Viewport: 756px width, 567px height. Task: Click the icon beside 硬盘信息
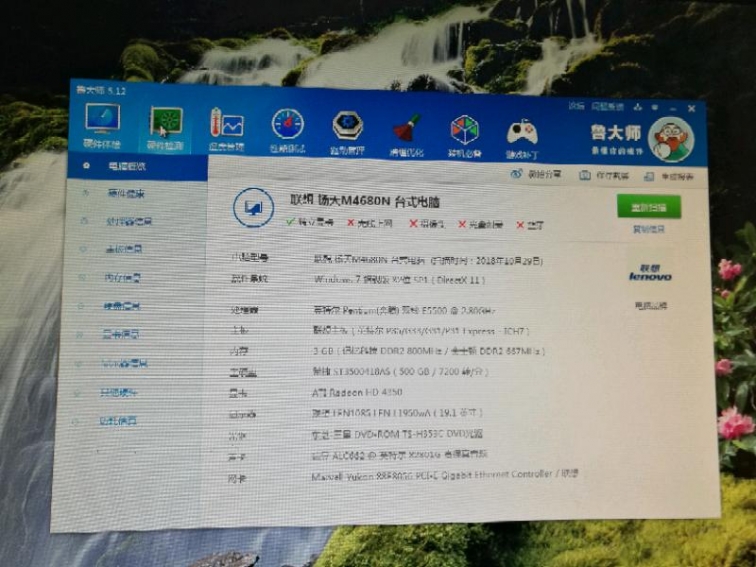click(81, 306)
